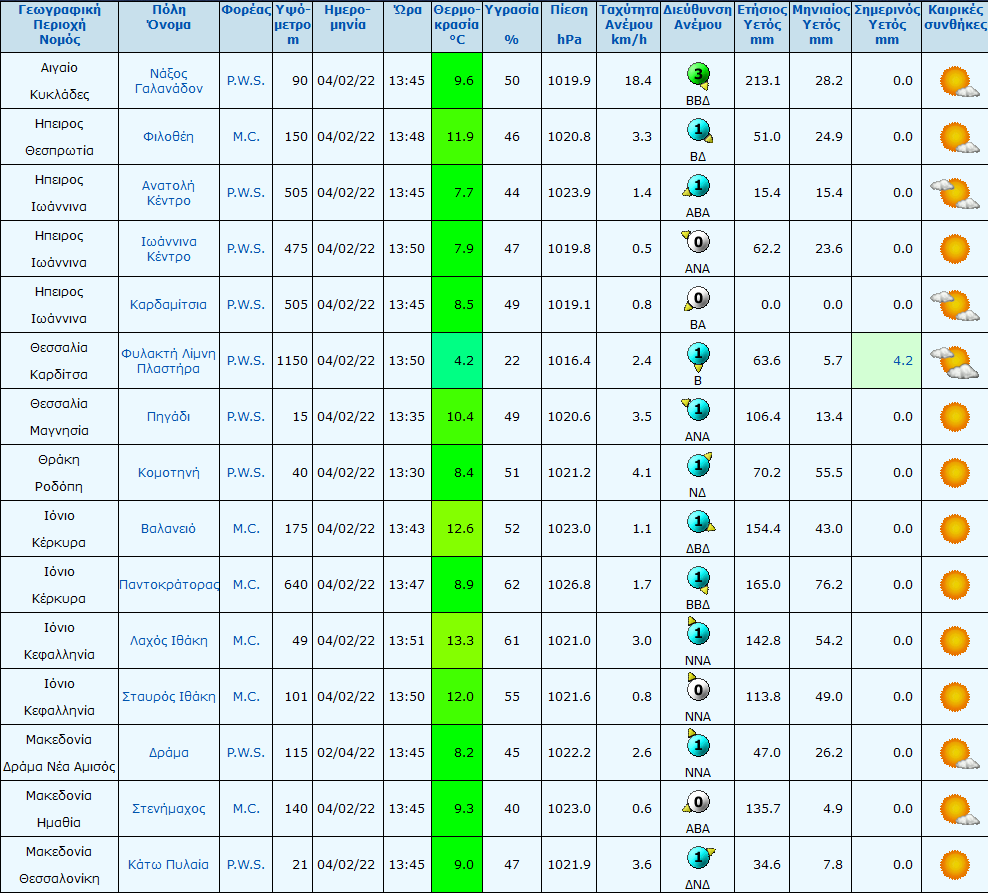Click the 12.6 temperature cell for Βαλανειό
This screenshot has height=893, width=988.
point(457,529)
